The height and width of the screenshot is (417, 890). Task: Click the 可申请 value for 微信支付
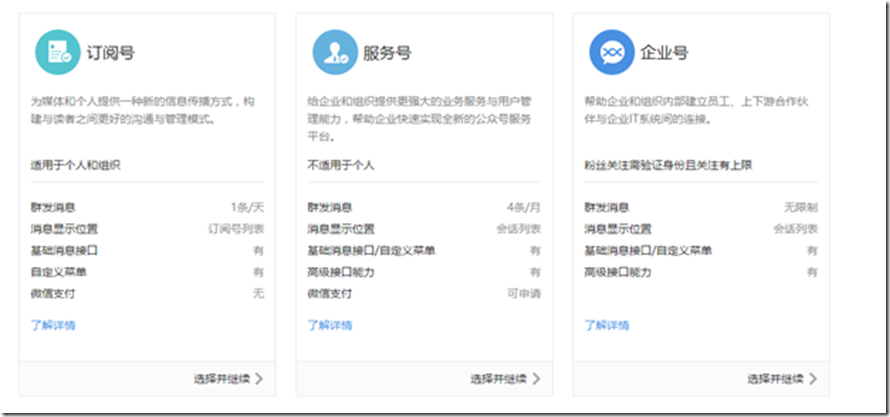pos(524,293)
